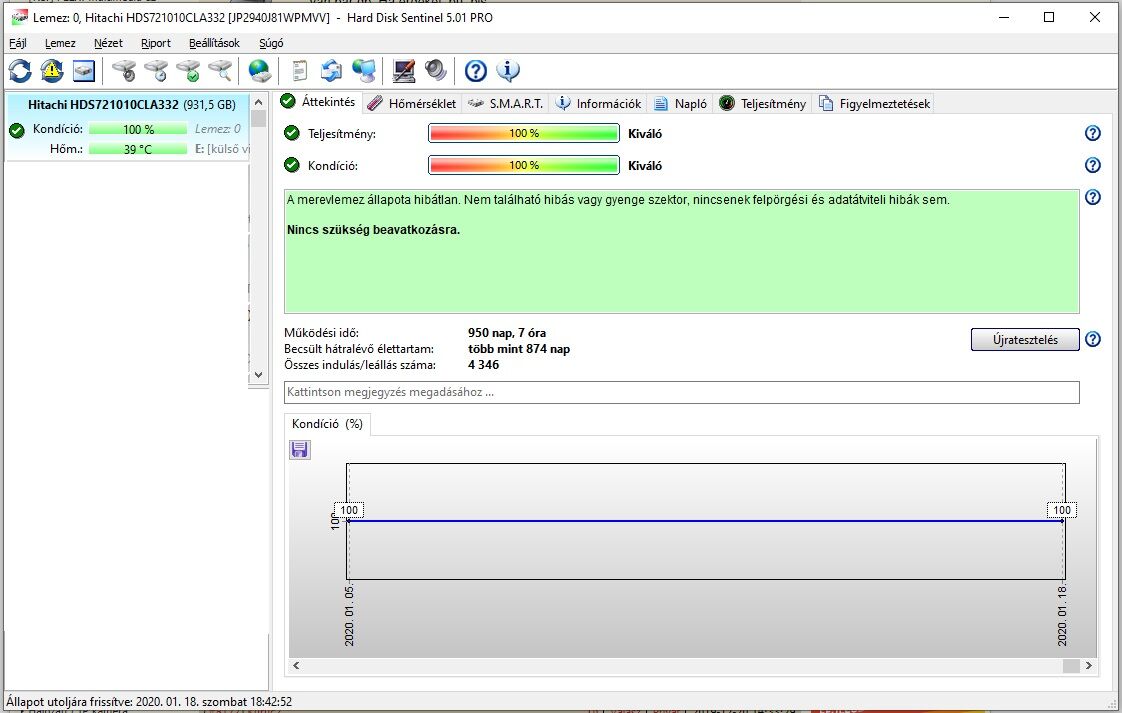1122x713 pixels.
Task: Click the help icon beside Teljesítmény row
Action: [x=1093, y=133]
